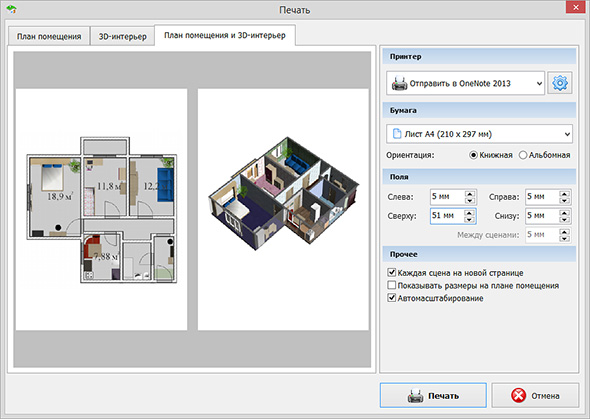This screenshot has height=419, width=590.
Task: Click the app logo in title bar
Action: click(x=11, y=9)
